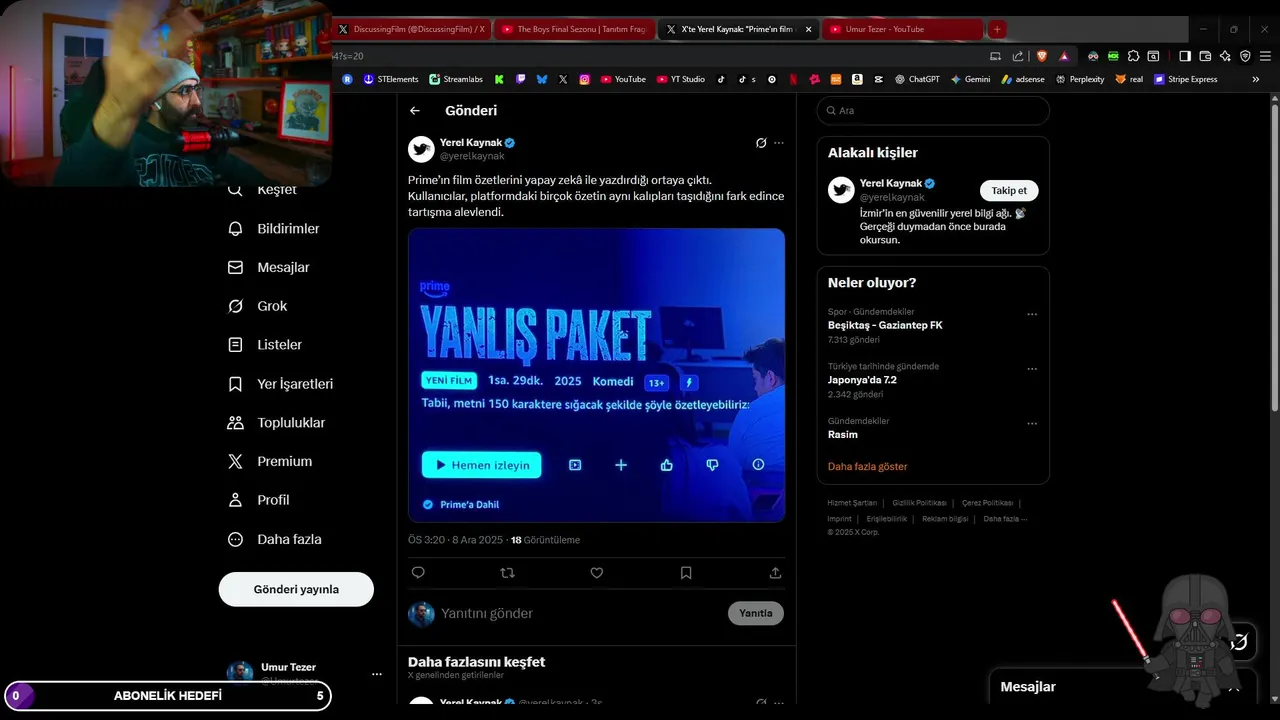Open the Gemini bookmark

[x=970, y=79]
